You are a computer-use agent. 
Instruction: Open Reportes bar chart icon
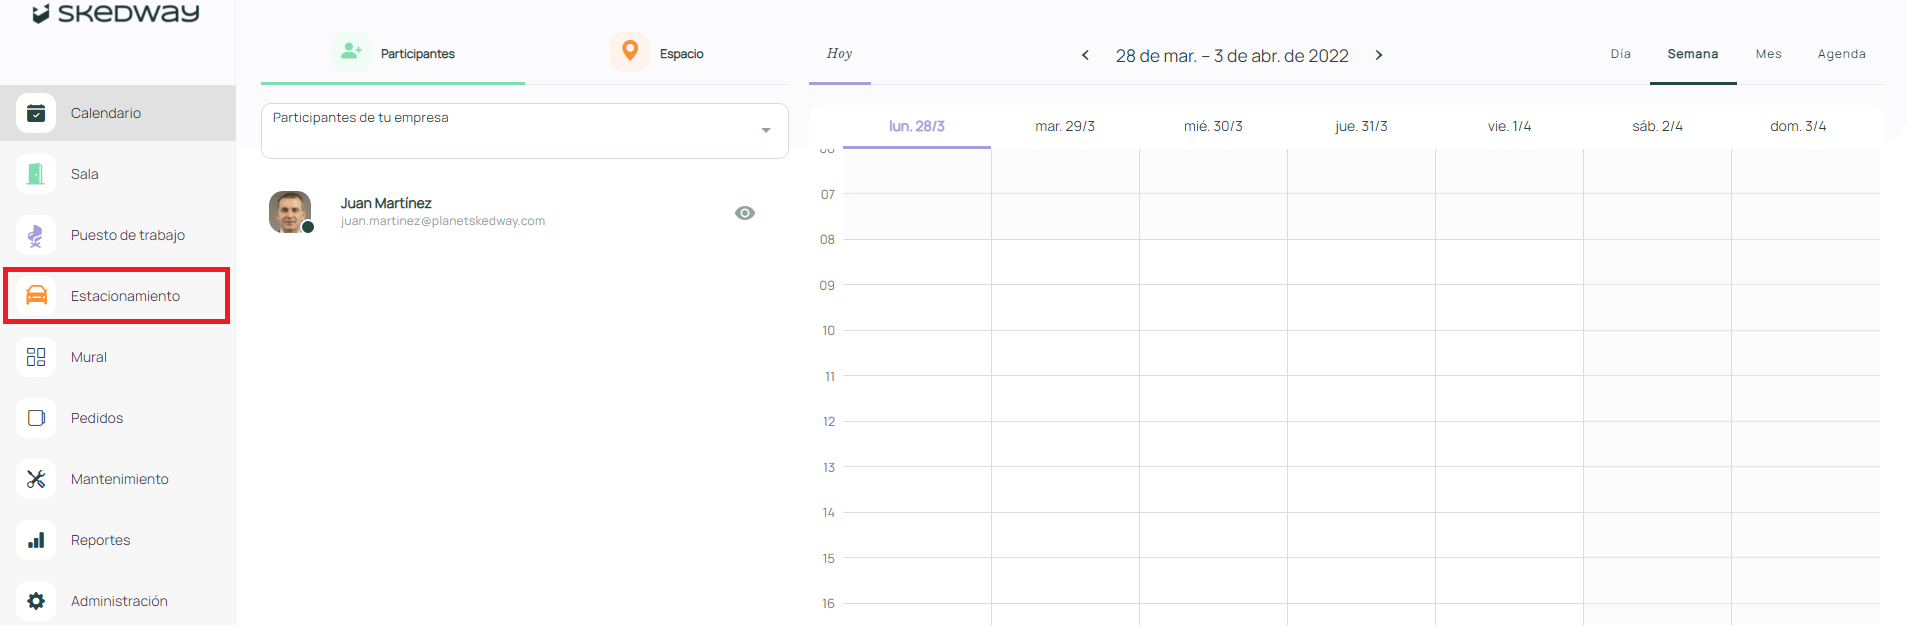pos(36,540)
